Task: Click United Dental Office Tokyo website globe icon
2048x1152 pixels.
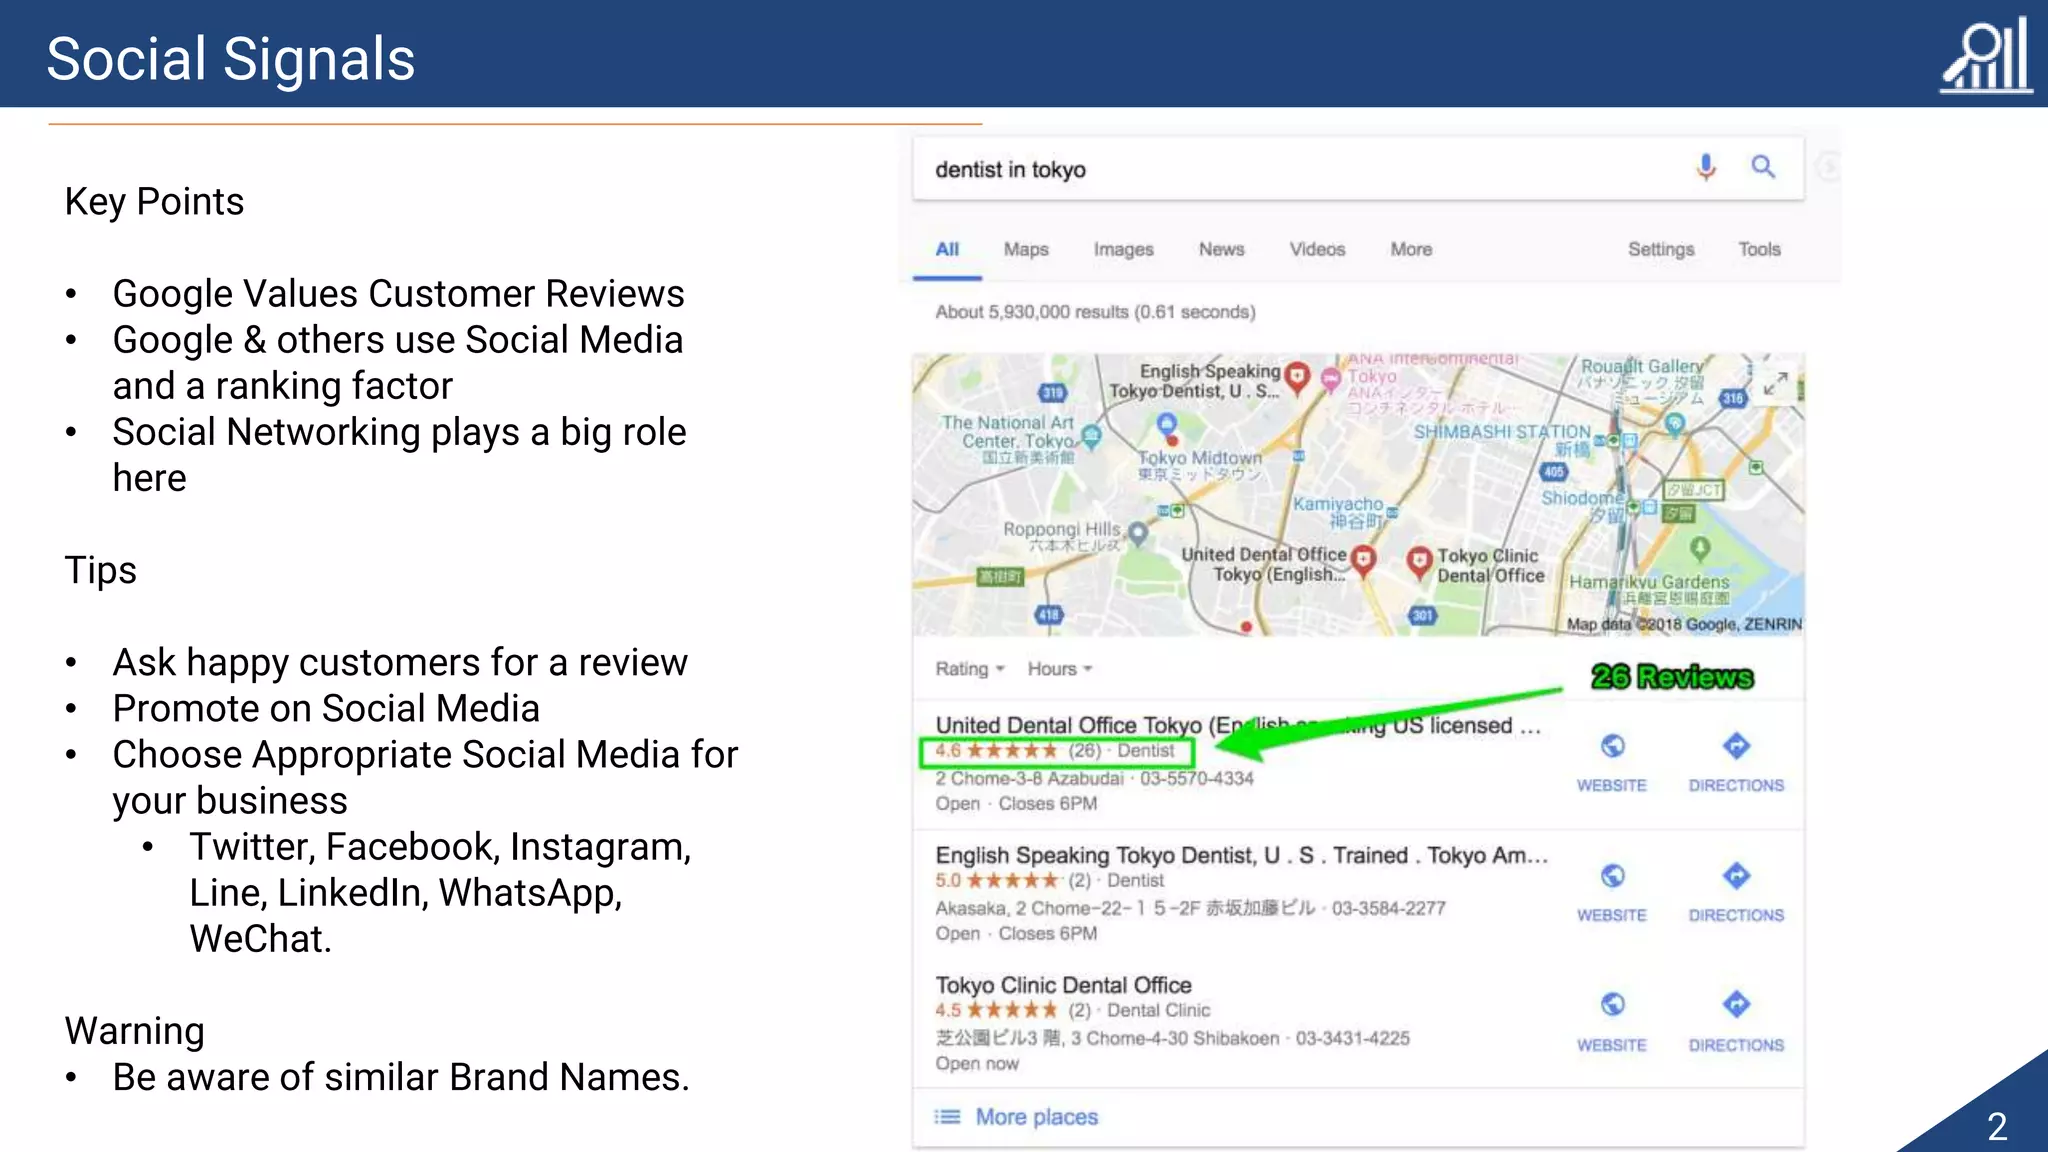Action: pyautogui.click(x=1612, y=746)
